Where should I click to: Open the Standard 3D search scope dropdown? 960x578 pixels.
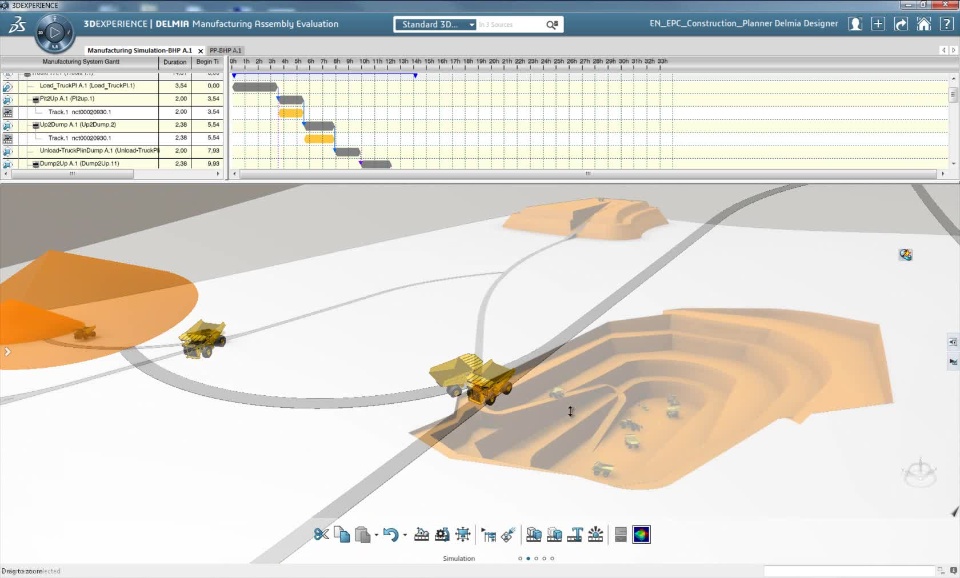tap(435, 24)
